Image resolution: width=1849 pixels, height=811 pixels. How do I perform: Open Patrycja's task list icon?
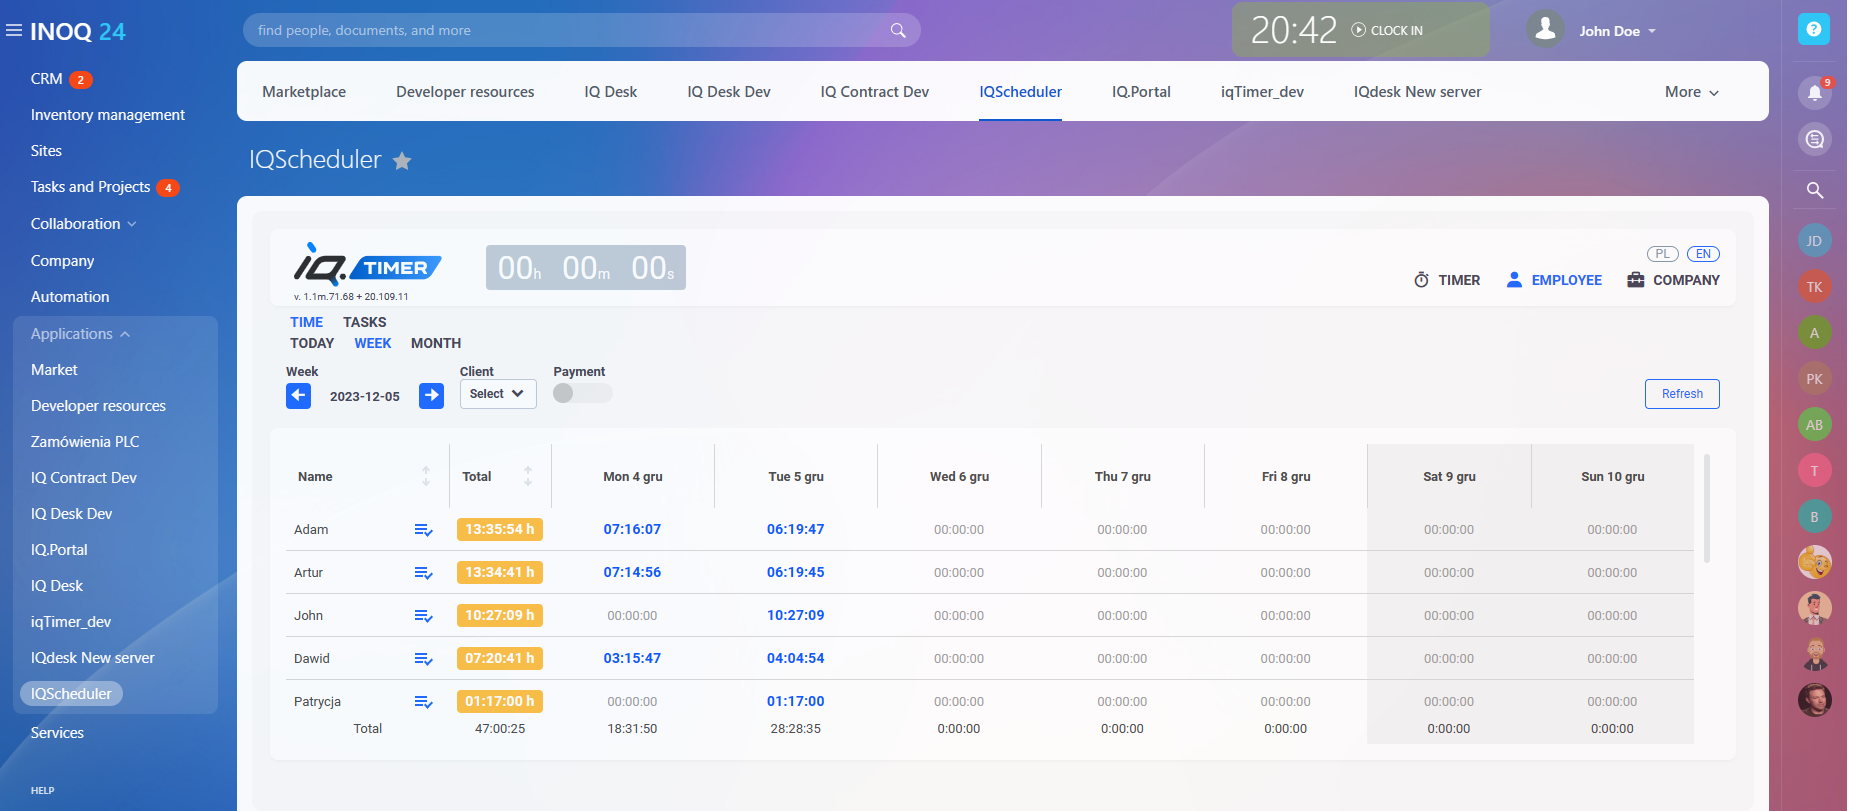[423, 702]
